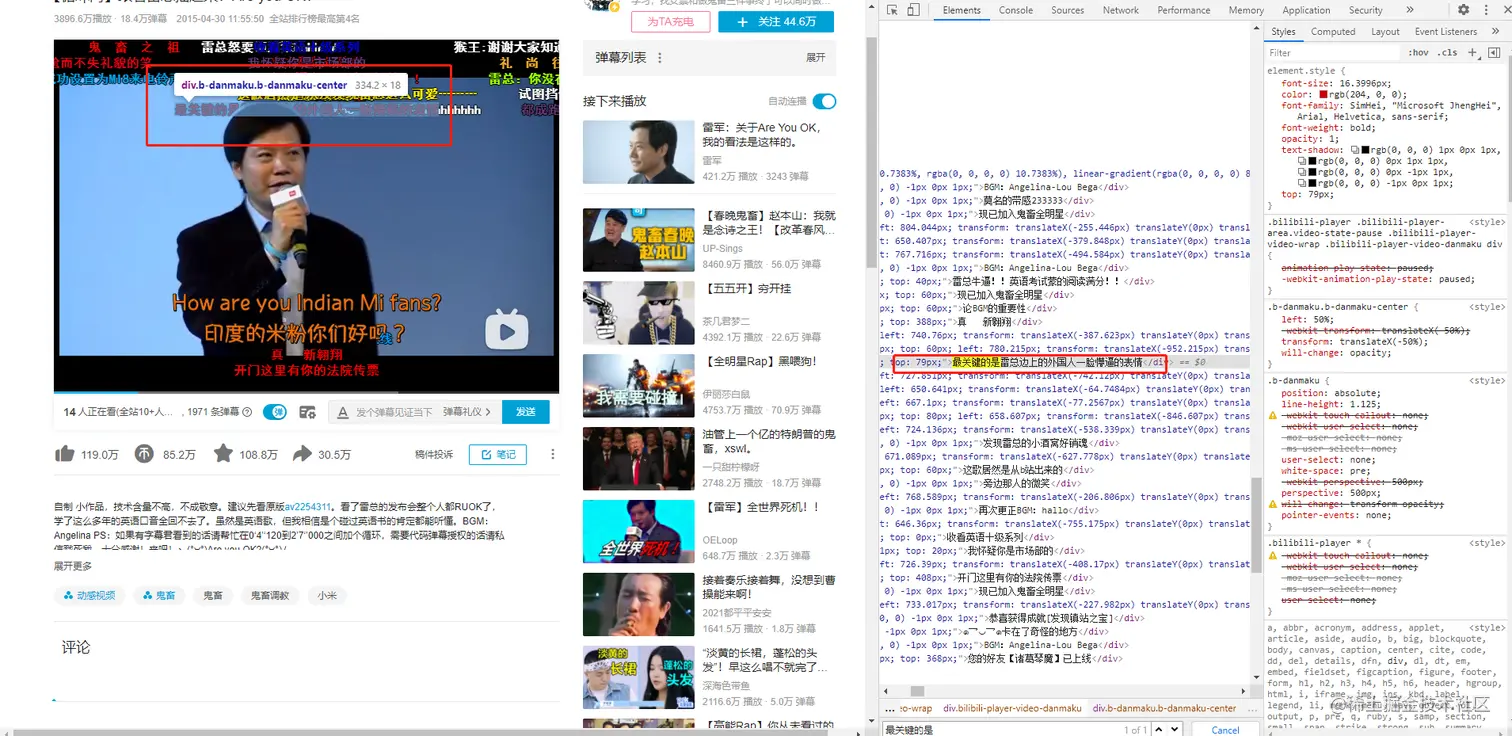
Task: Toggle the :hov element state panel
Action: 1418,52
